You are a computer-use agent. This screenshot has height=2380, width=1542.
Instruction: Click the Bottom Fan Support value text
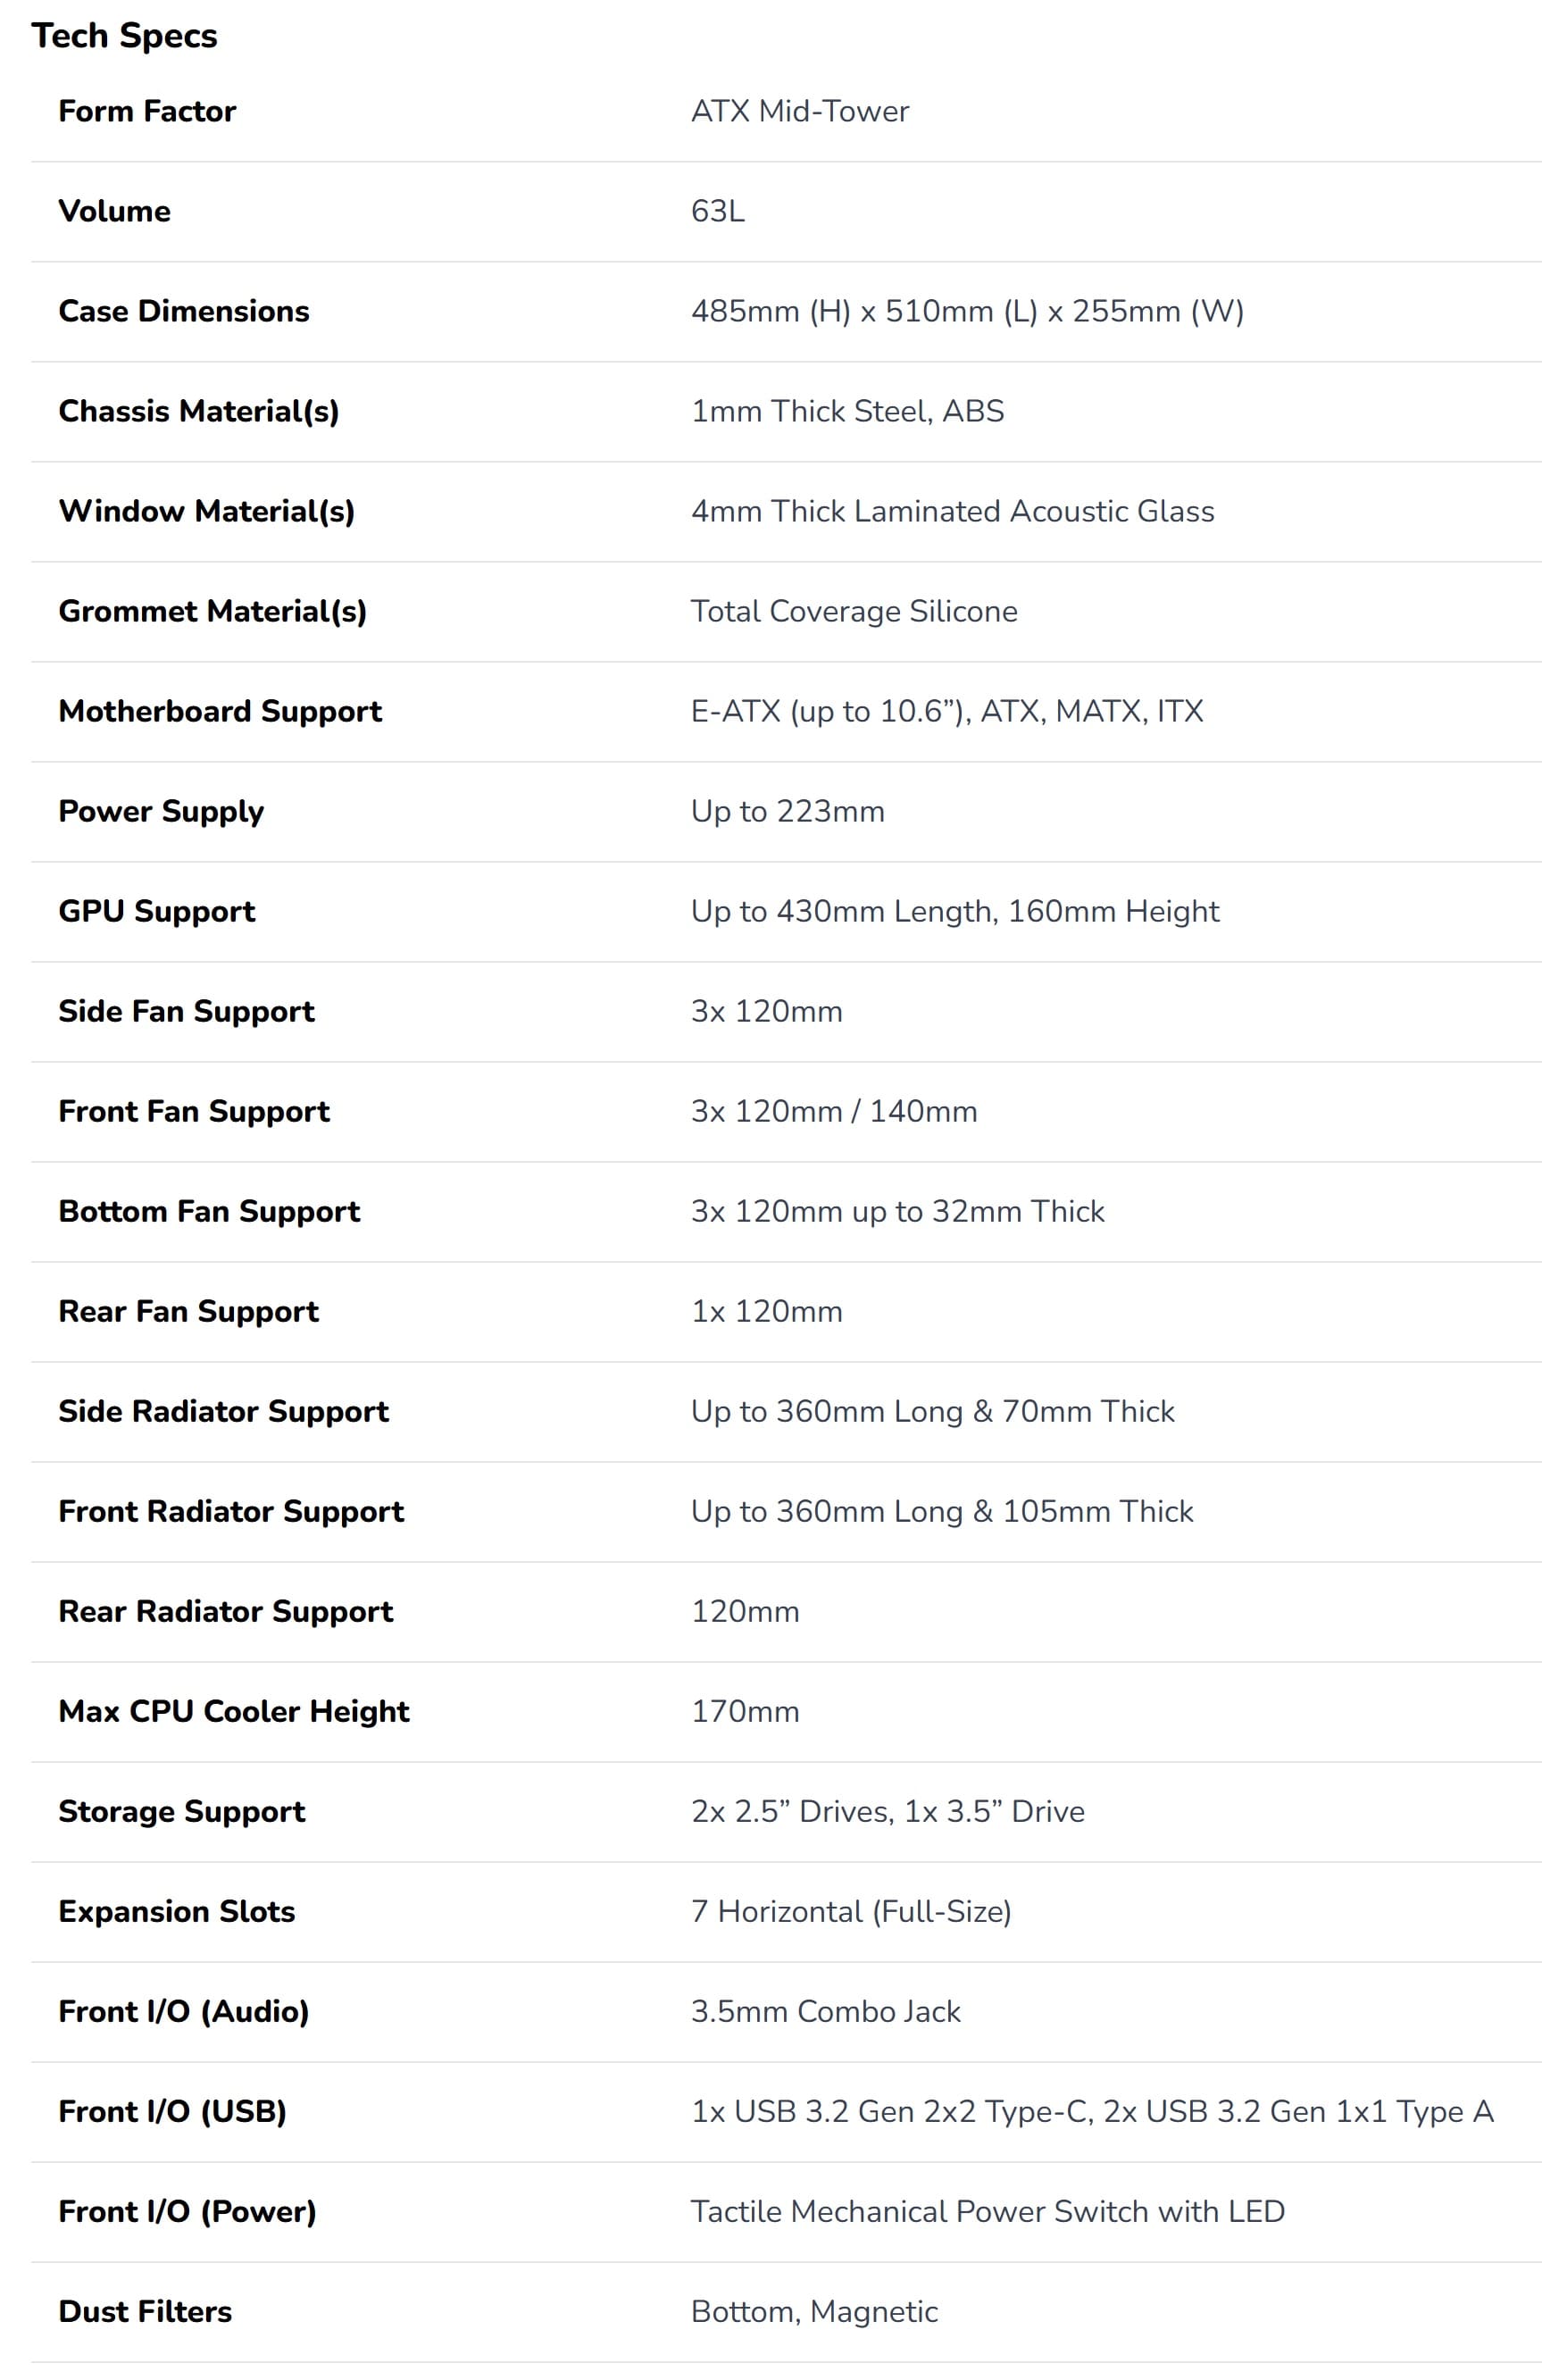pos(897,1211)
